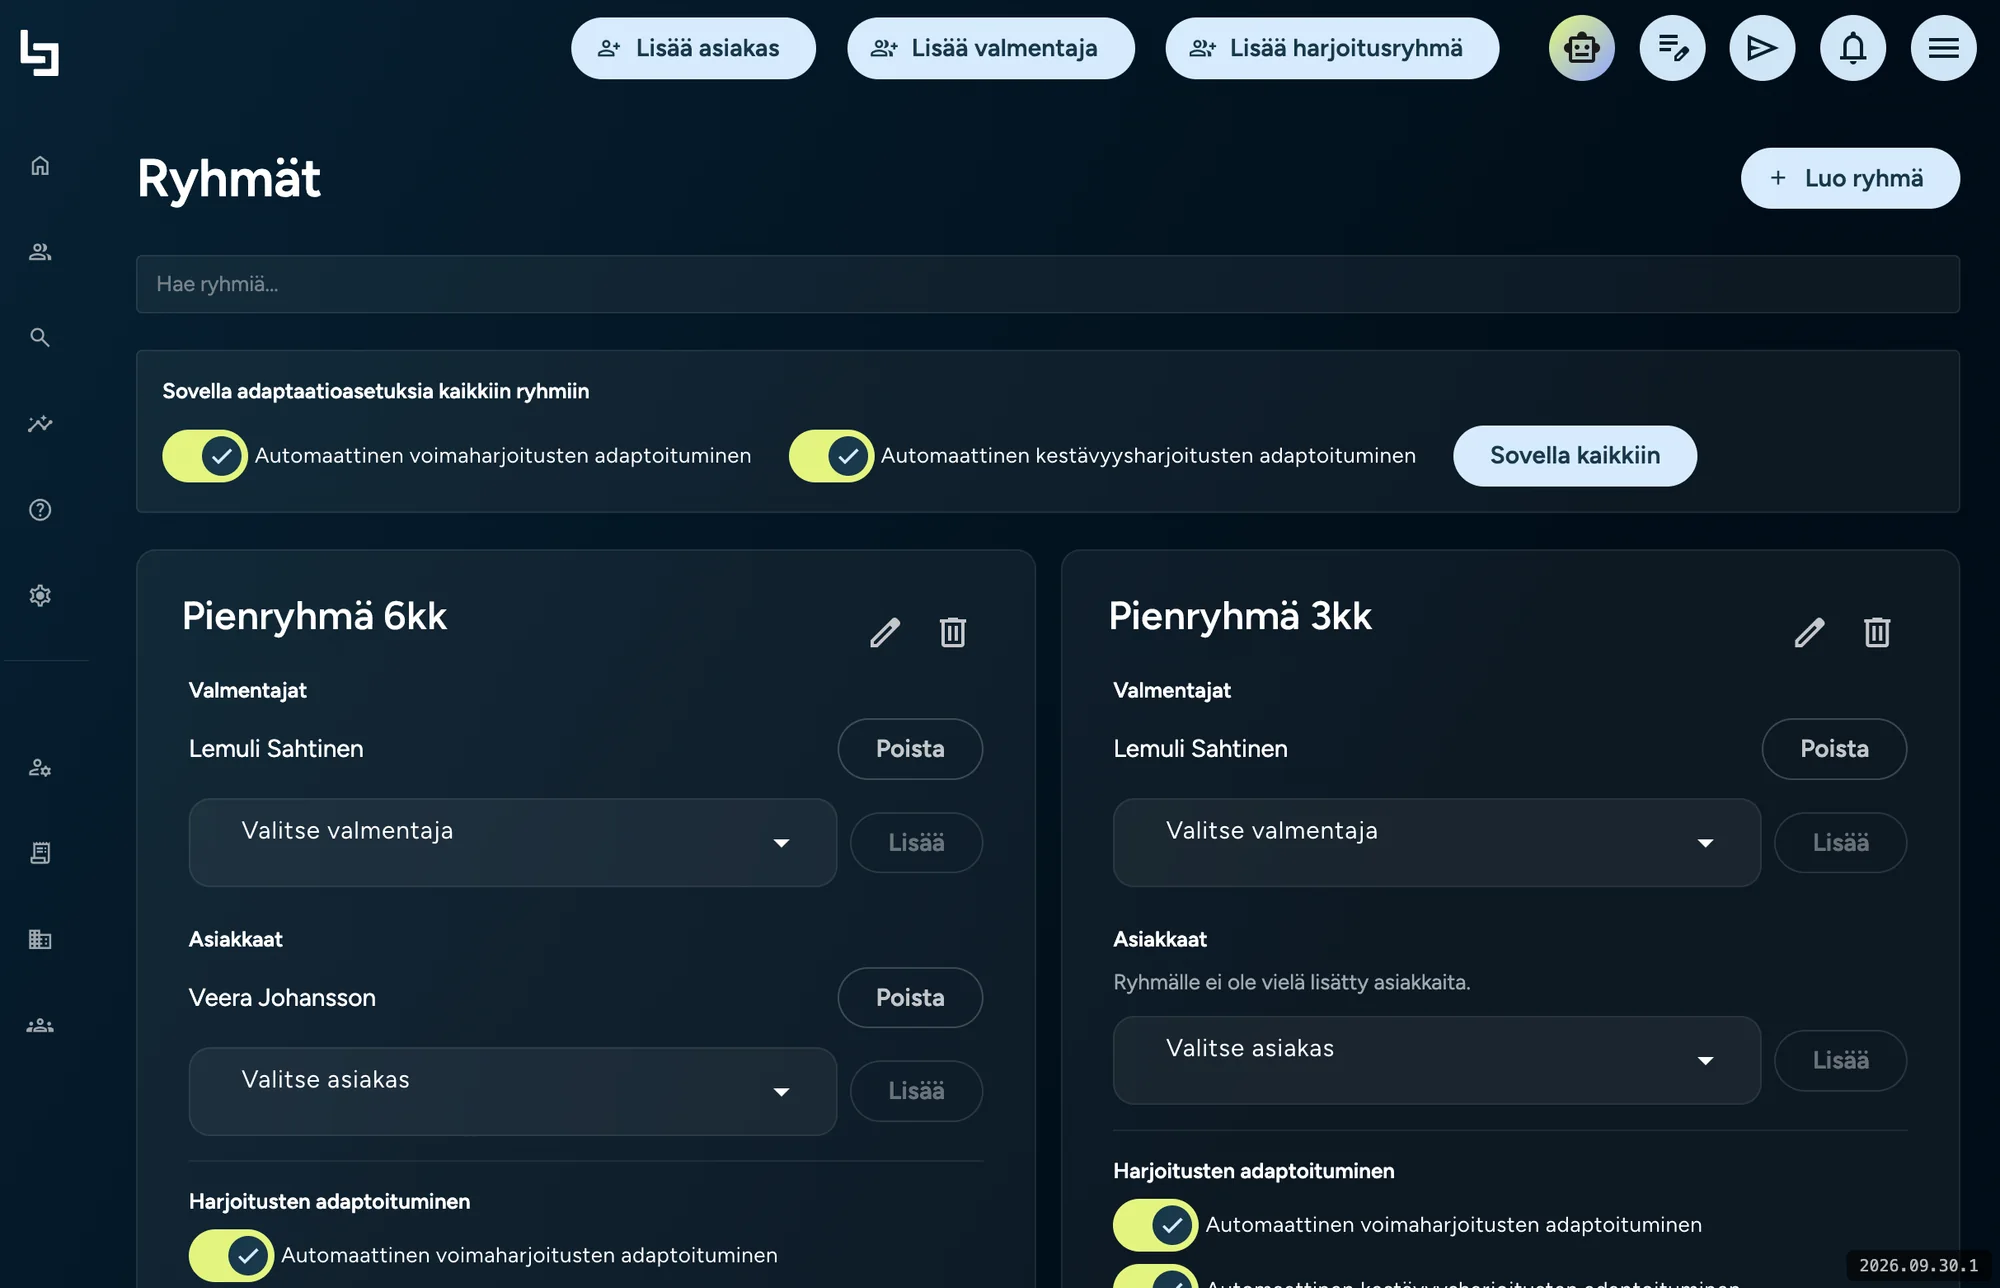Viewport: 2000px width, 1288px height.
Task: Open help question mark icon in sidebar
Action: click(40, 510)
